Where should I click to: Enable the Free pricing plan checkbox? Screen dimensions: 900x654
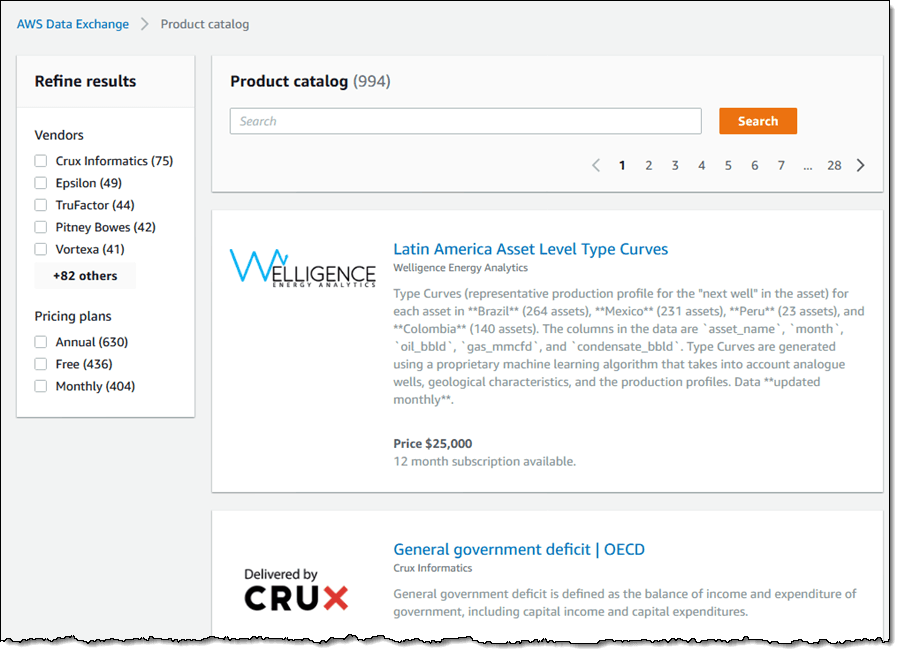[41, 364]
